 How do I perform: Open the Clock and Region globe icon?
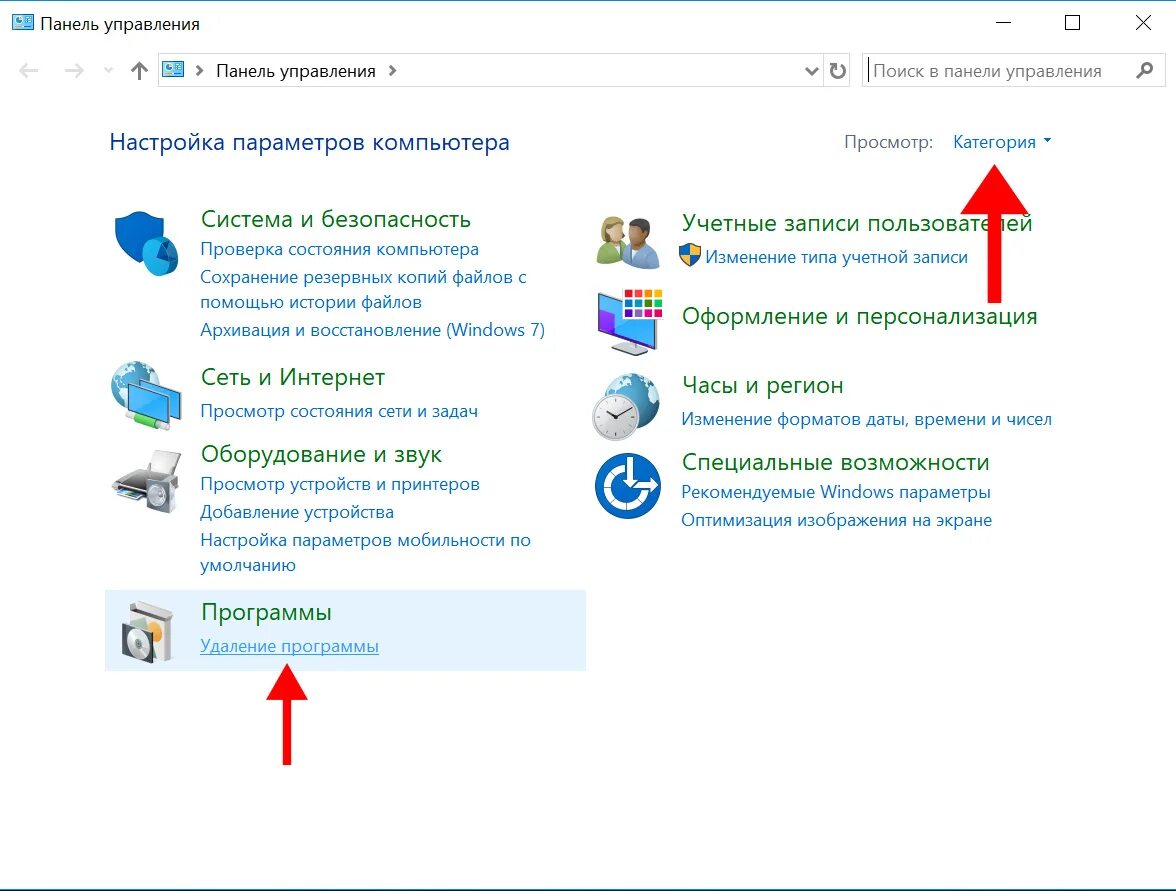pos(626,406)
